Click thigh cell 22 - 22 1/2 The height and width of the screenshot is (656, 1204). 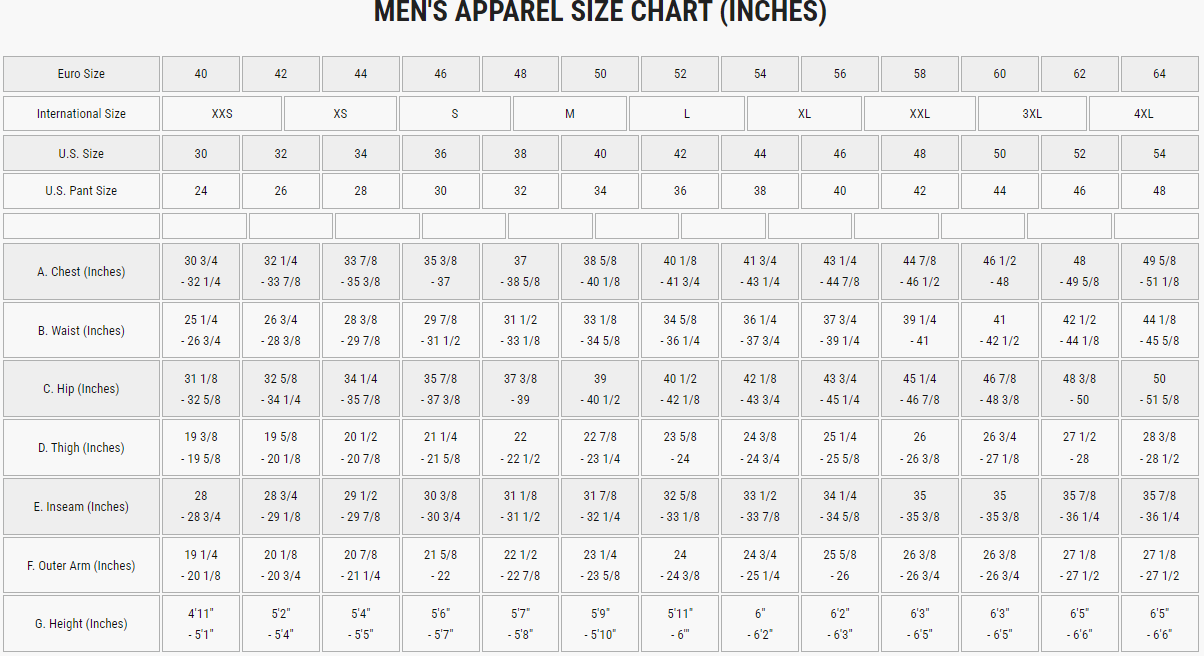[x=520, y=448]
